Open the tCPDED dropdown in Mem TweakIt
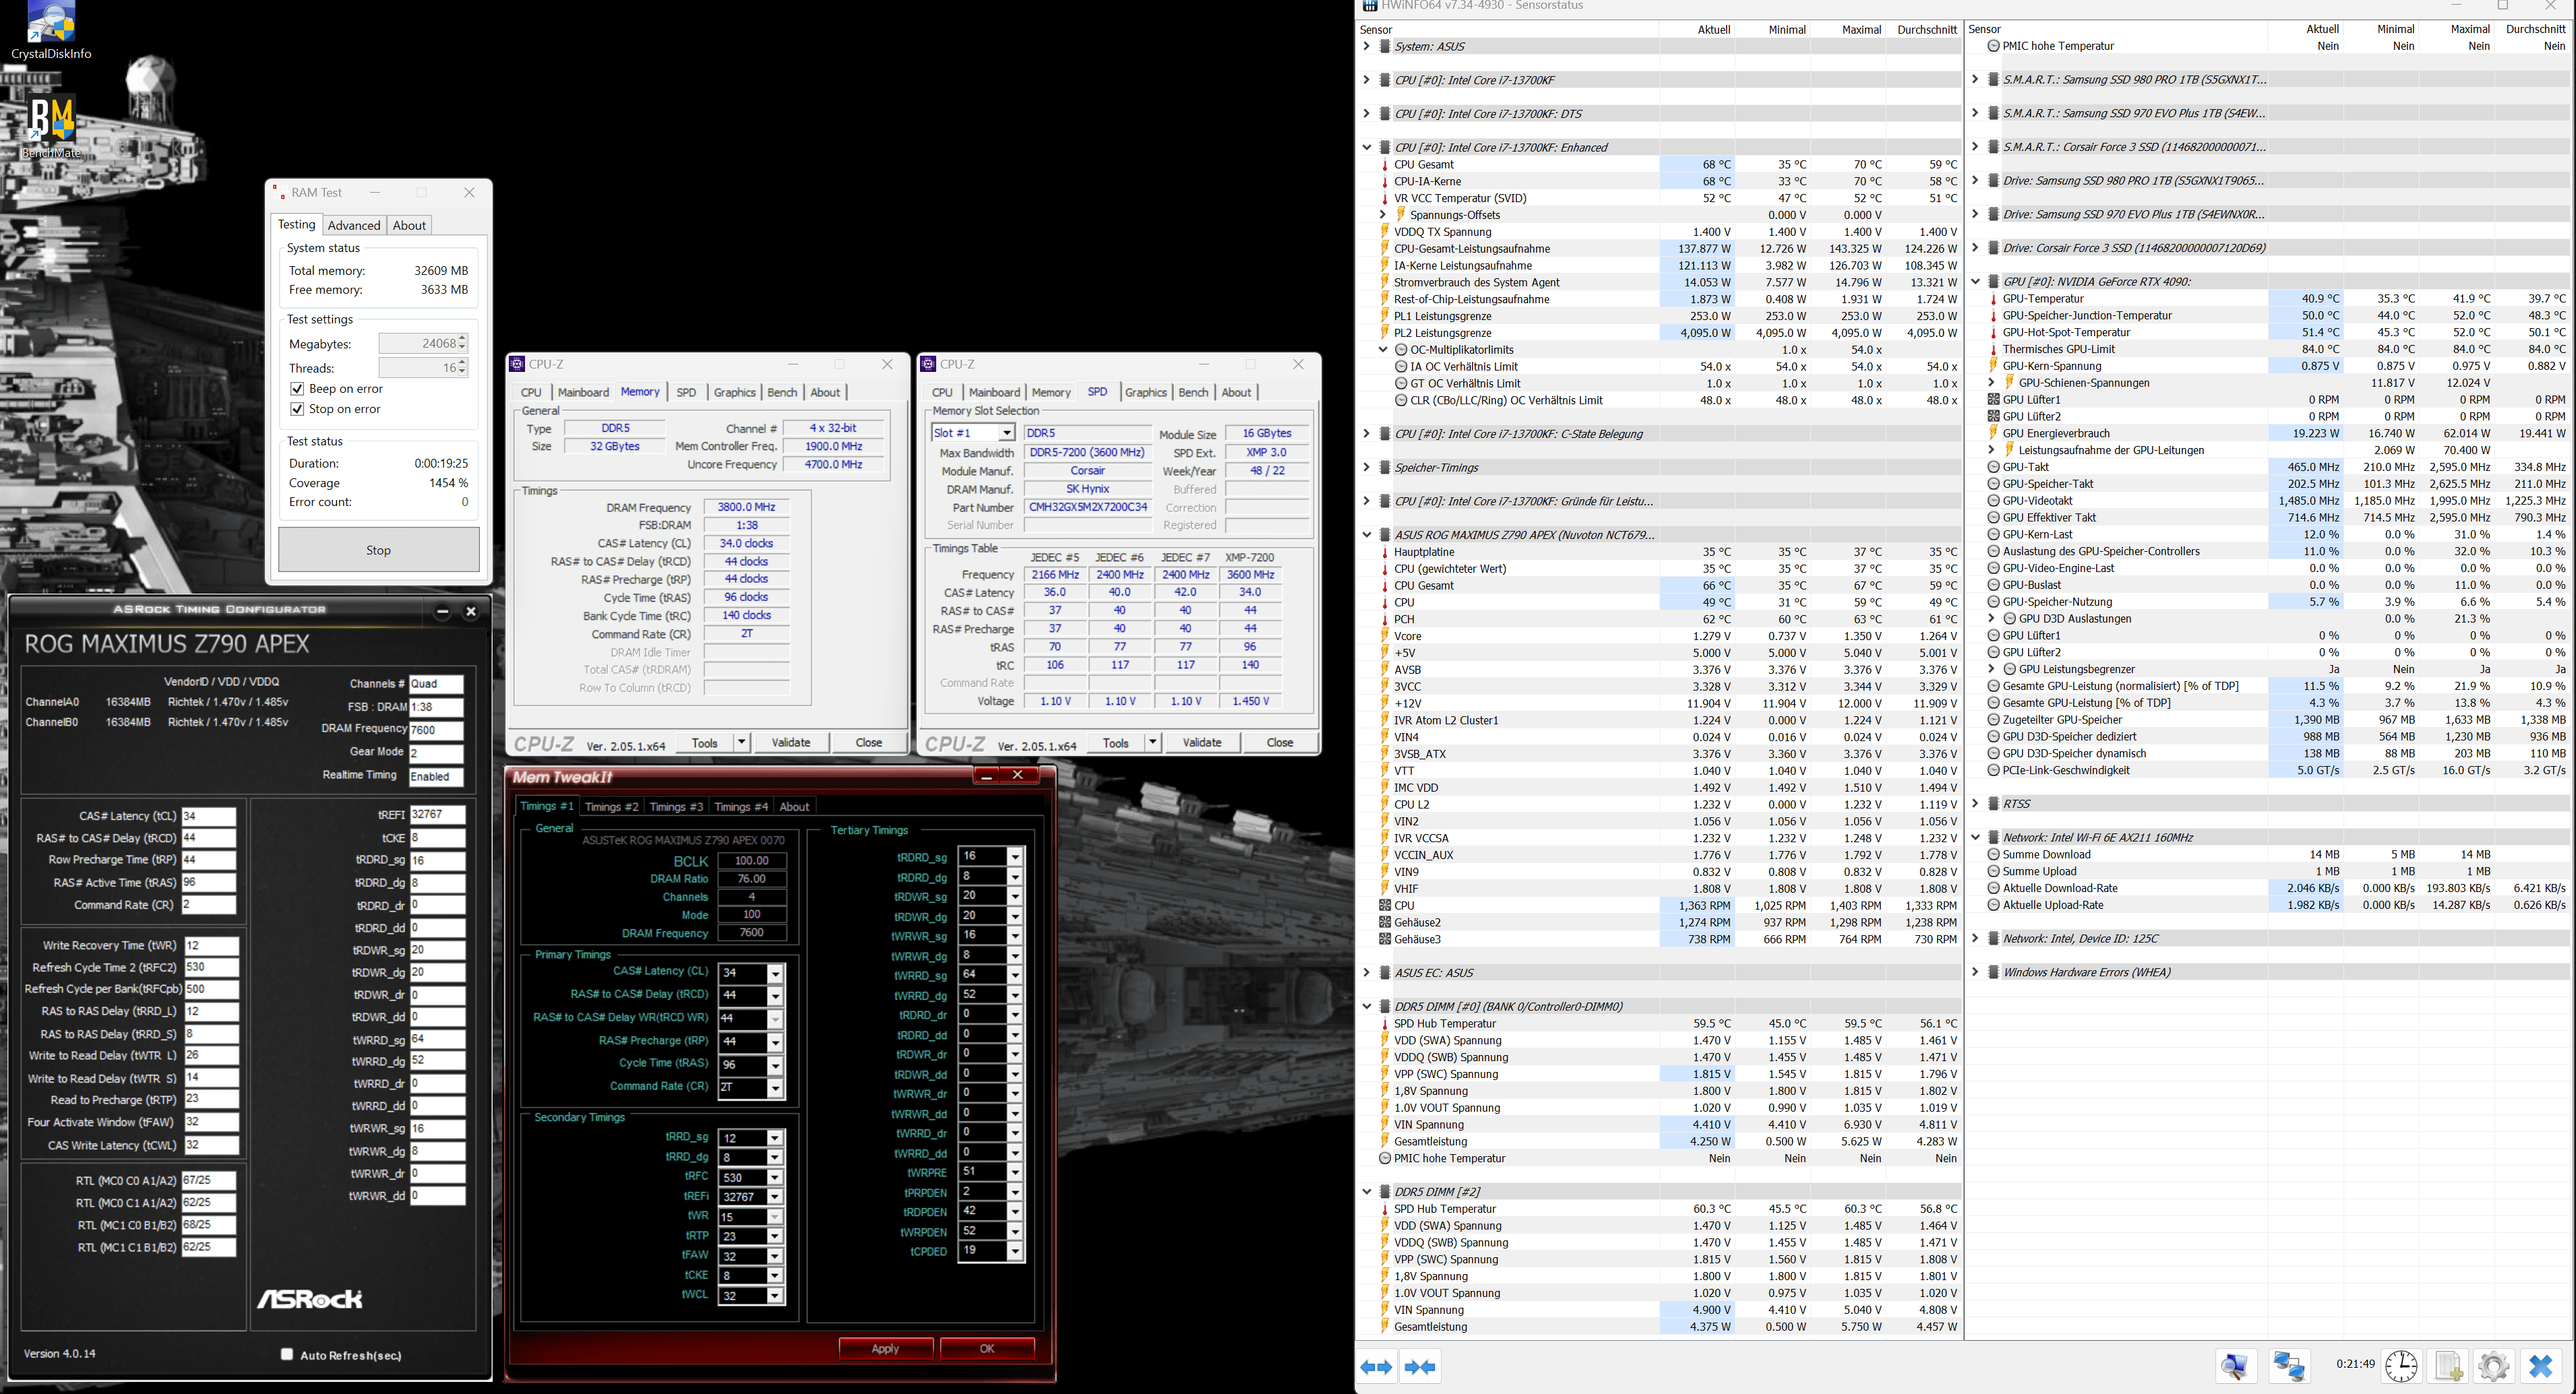Screen dimensions: 2576x1394 [1015, 1251]
